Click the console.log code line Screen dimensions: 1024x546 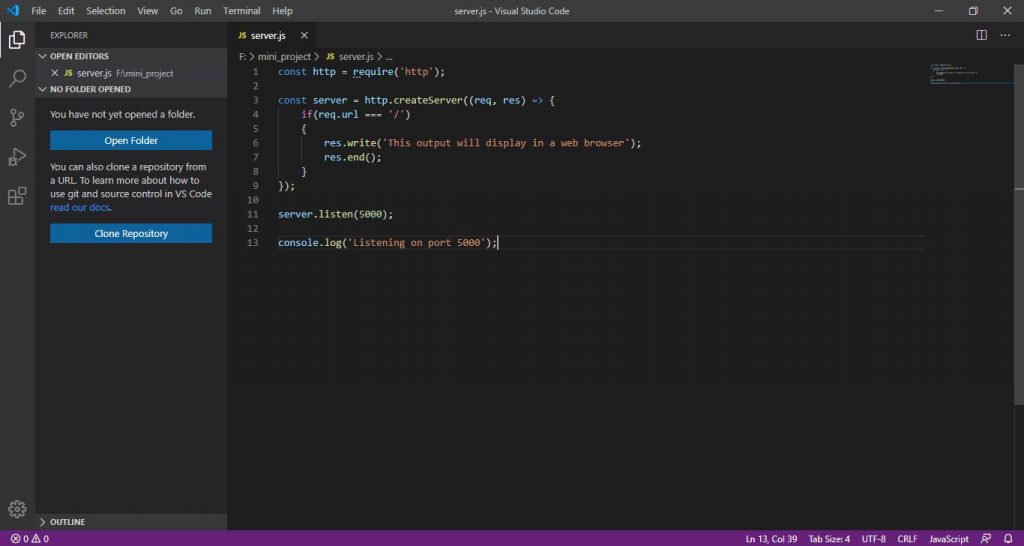click(x=388, y=243)
